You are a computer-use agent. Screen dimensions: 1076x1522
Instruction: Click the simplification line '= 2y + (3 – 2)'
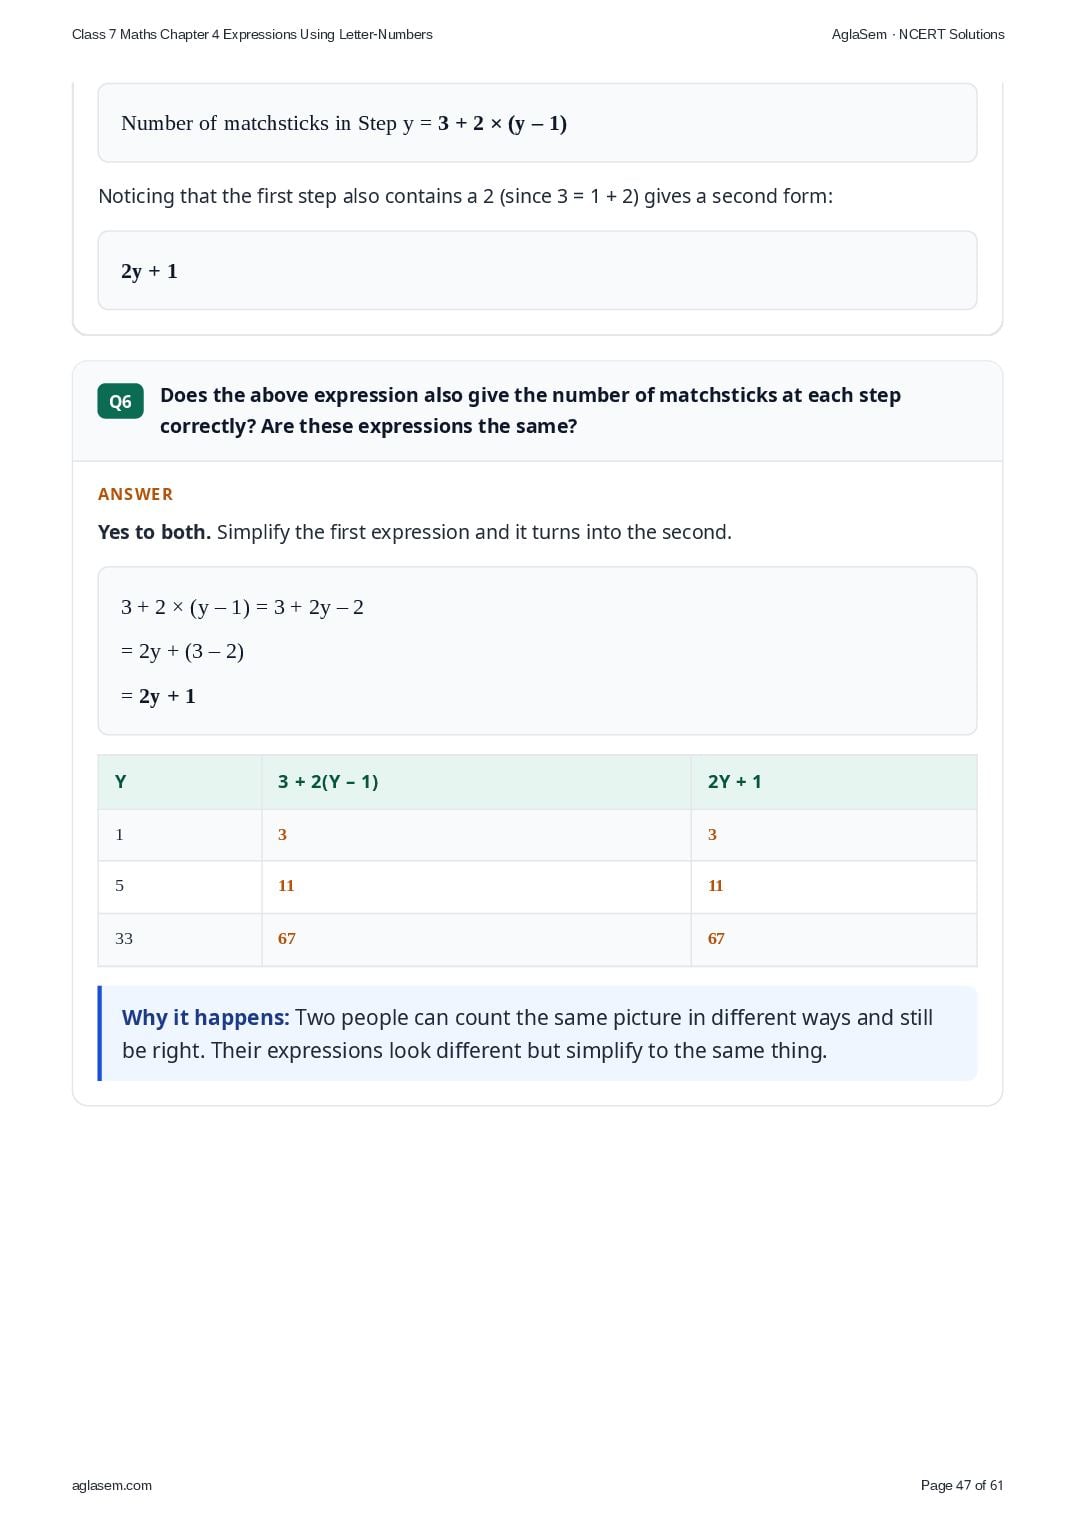182,652
